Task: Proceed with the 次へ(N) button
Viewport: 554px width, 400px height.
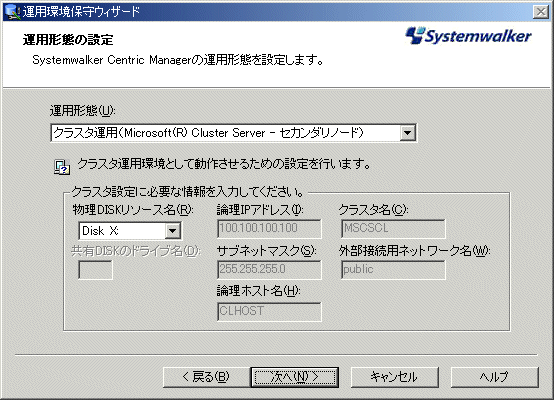Action: click(x=295, y=377)
